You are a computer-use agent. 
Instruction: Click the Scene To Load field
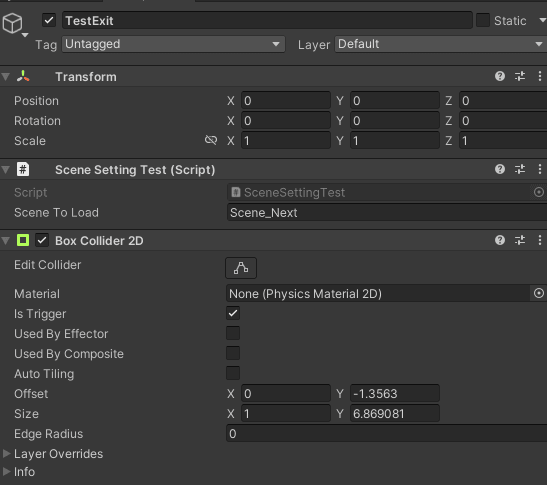(x=387, y=212)
